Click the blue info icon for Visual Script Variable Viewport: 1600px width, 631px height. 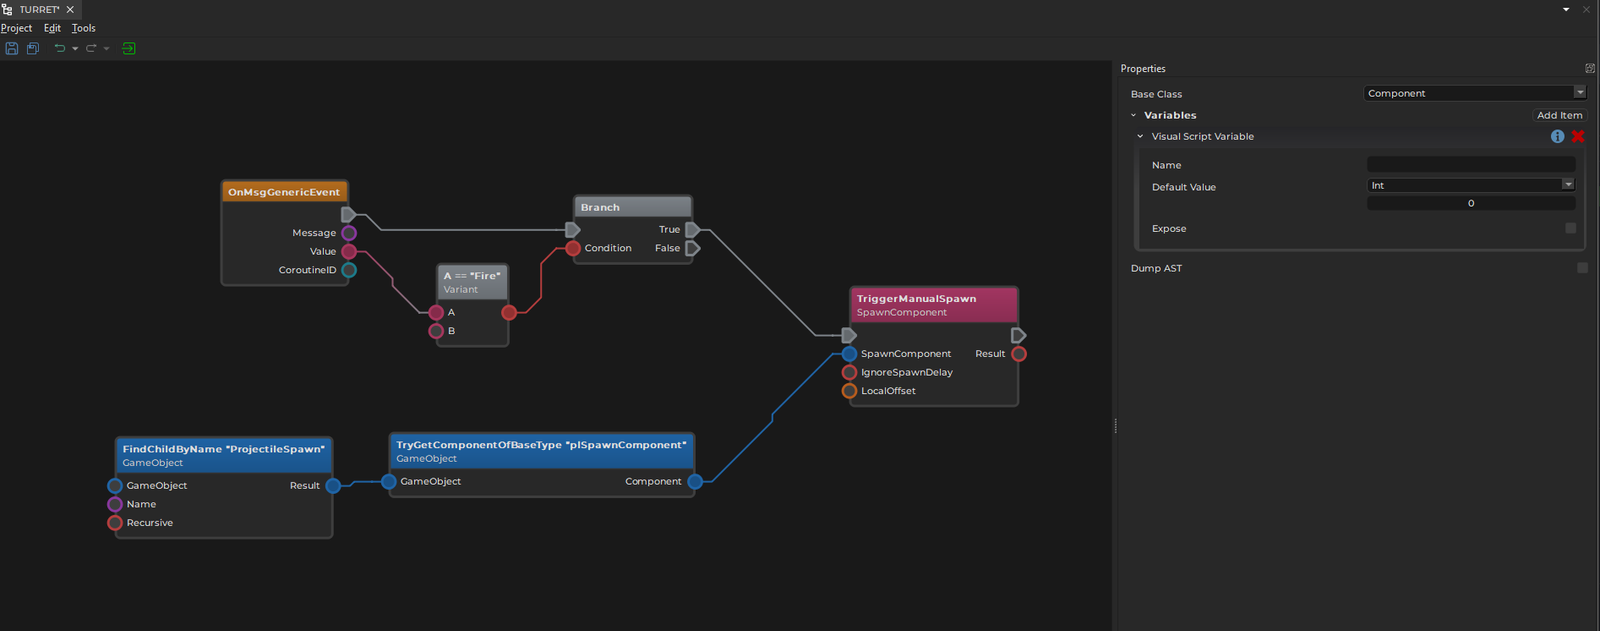1557,136
